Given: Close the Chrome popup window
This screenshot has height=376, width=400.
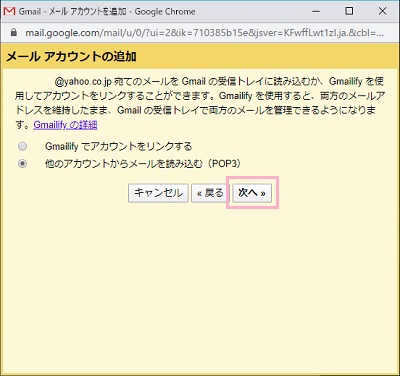Looking at the screenshot, I should tap(382, 11).
